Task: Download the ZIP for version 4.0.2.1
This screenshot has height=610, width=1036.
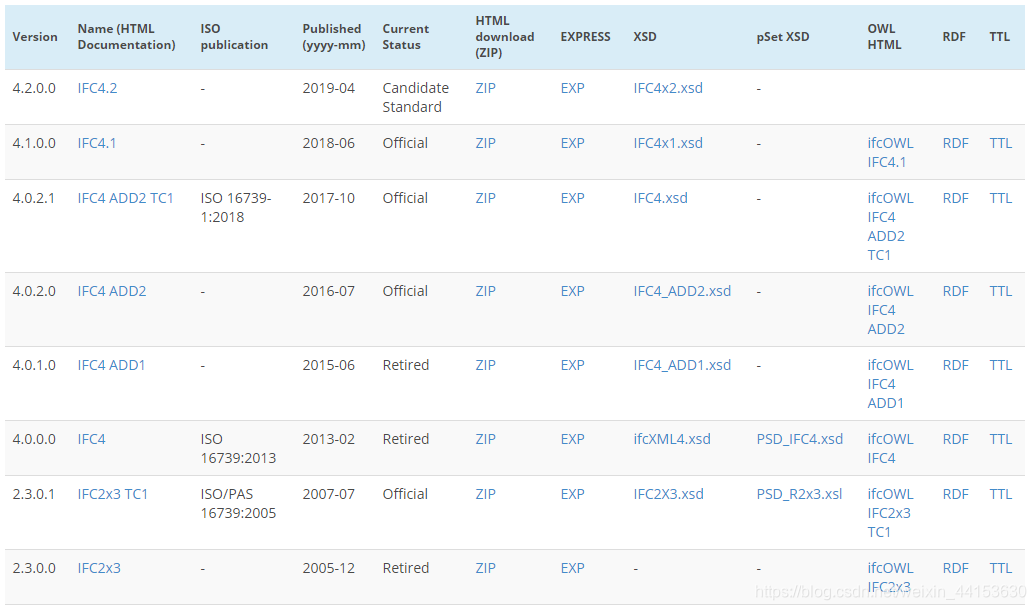Action: (486, 198)
